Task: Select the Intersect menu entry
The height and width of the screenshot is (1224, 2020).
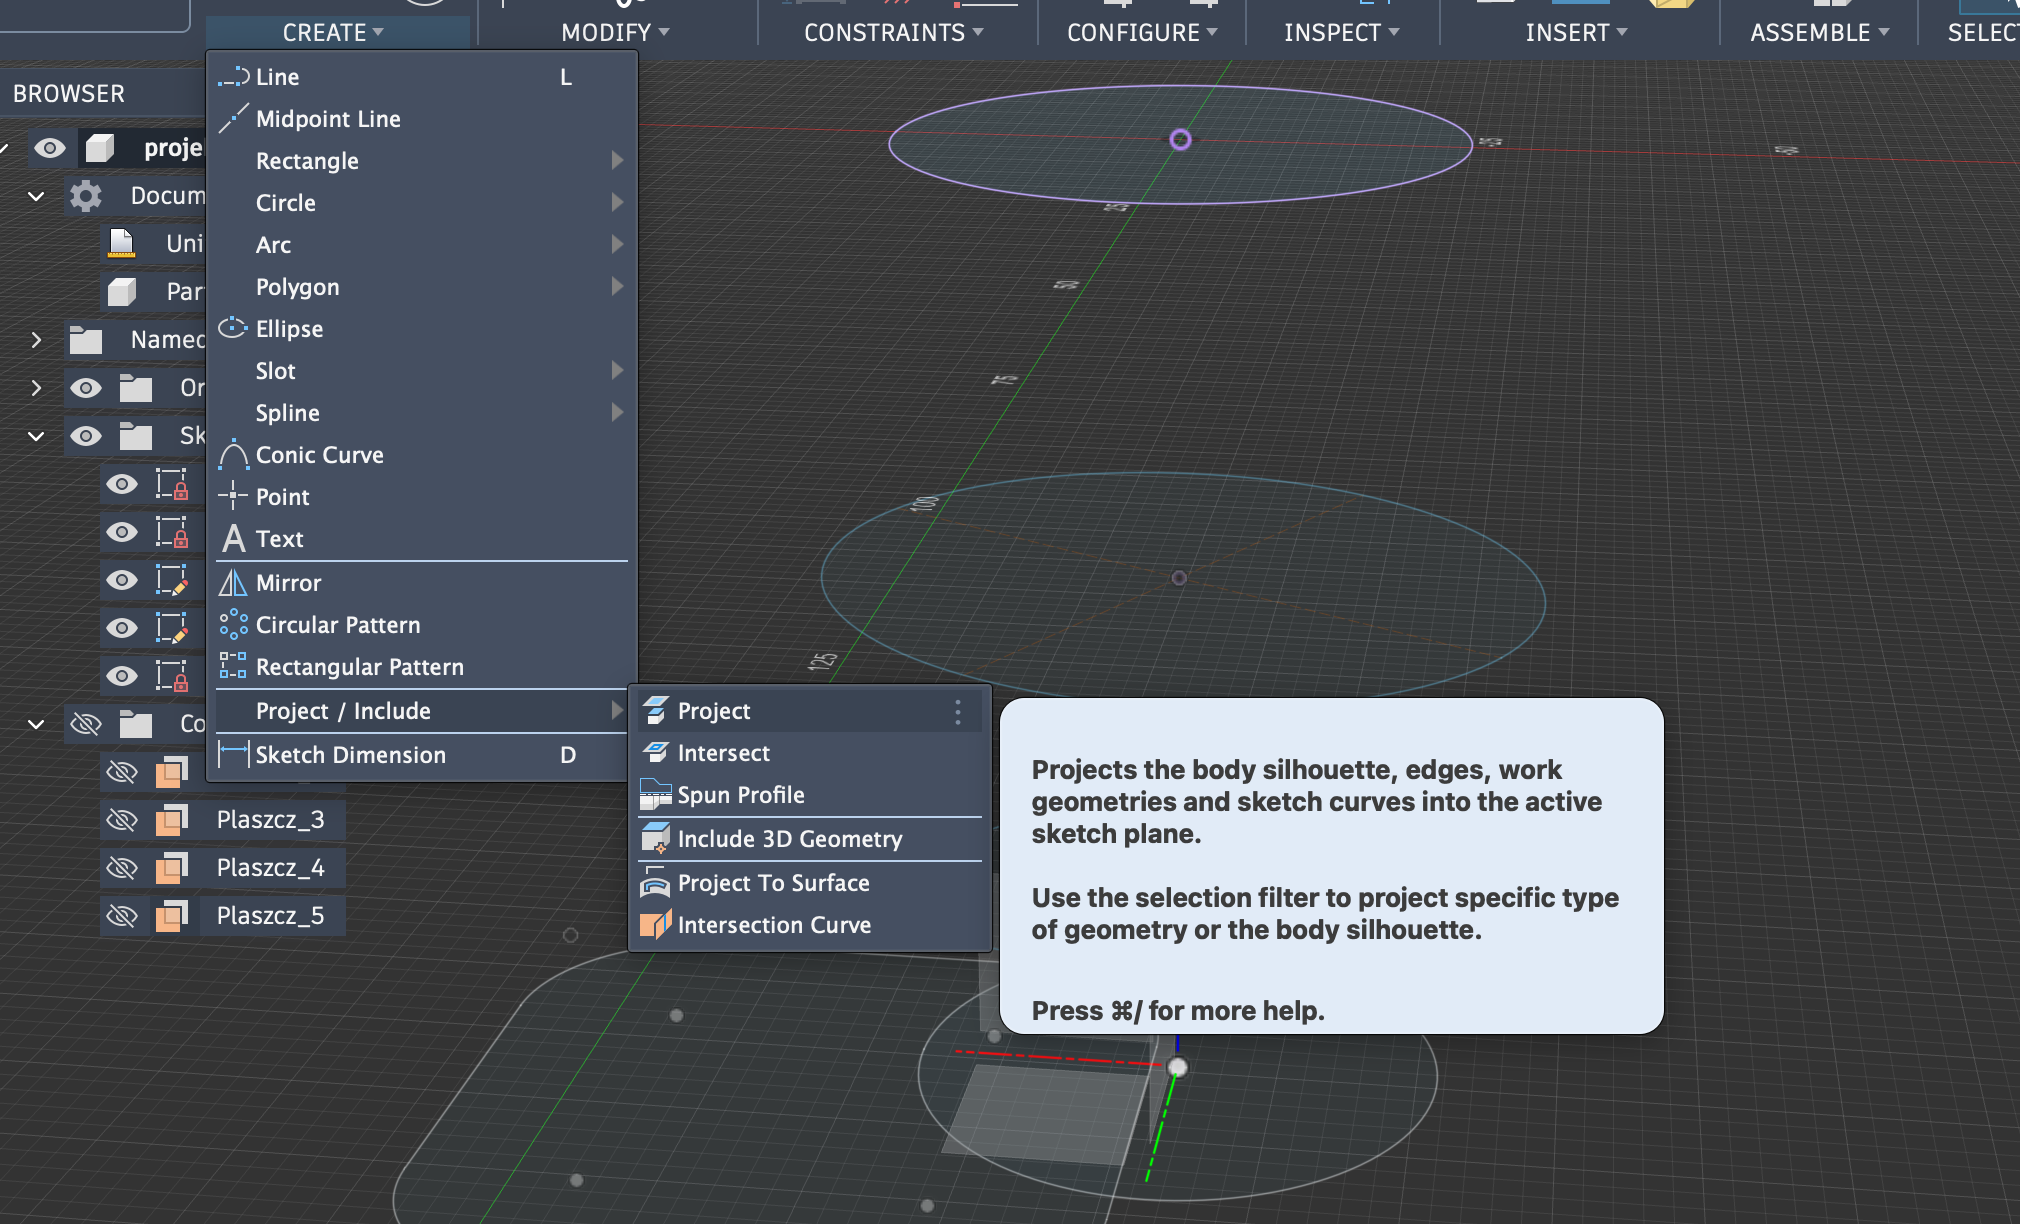Action: tap(724, 753)
